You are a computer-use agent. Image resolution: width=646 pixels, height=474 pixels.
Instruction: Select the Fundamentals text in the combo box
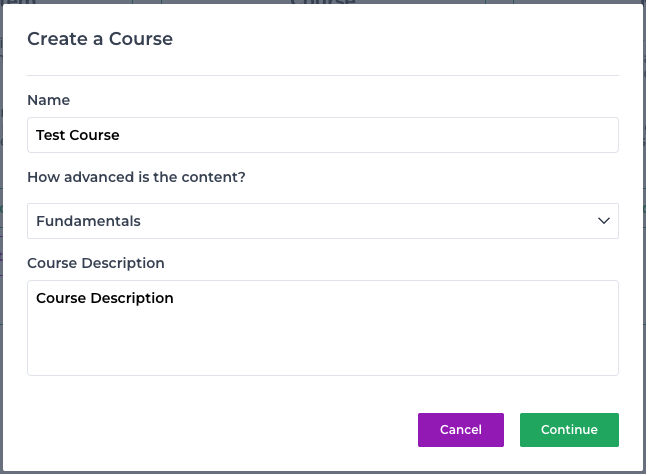click(88, 221)
